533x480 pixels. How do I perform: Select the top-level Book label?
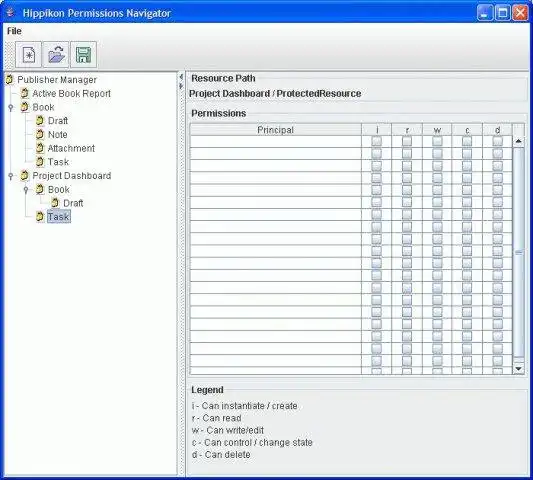[44, 107]
